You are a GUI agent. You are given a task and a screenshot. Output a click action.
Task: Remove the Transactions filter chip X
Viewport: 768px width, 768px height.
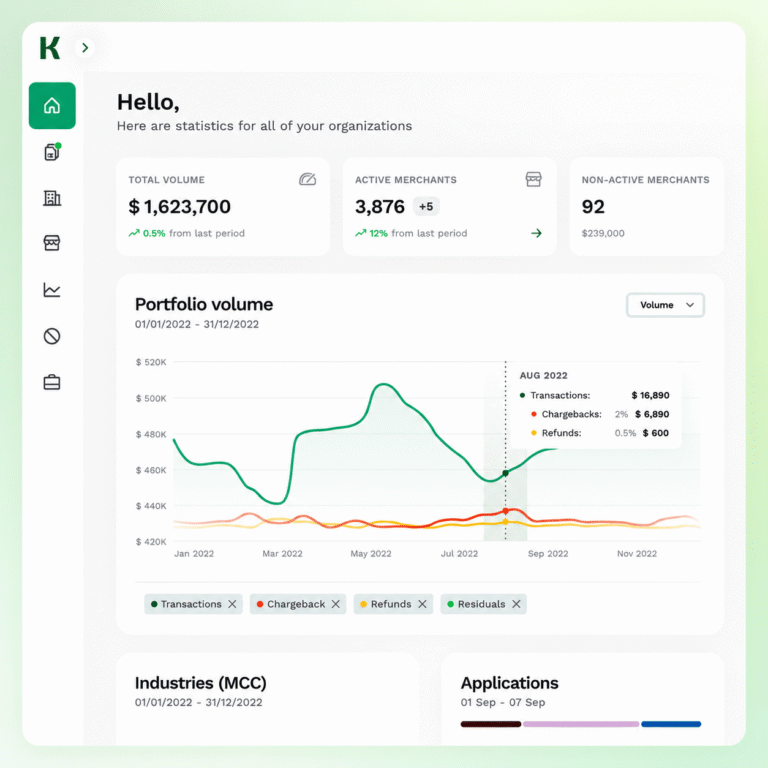(232, 604)
